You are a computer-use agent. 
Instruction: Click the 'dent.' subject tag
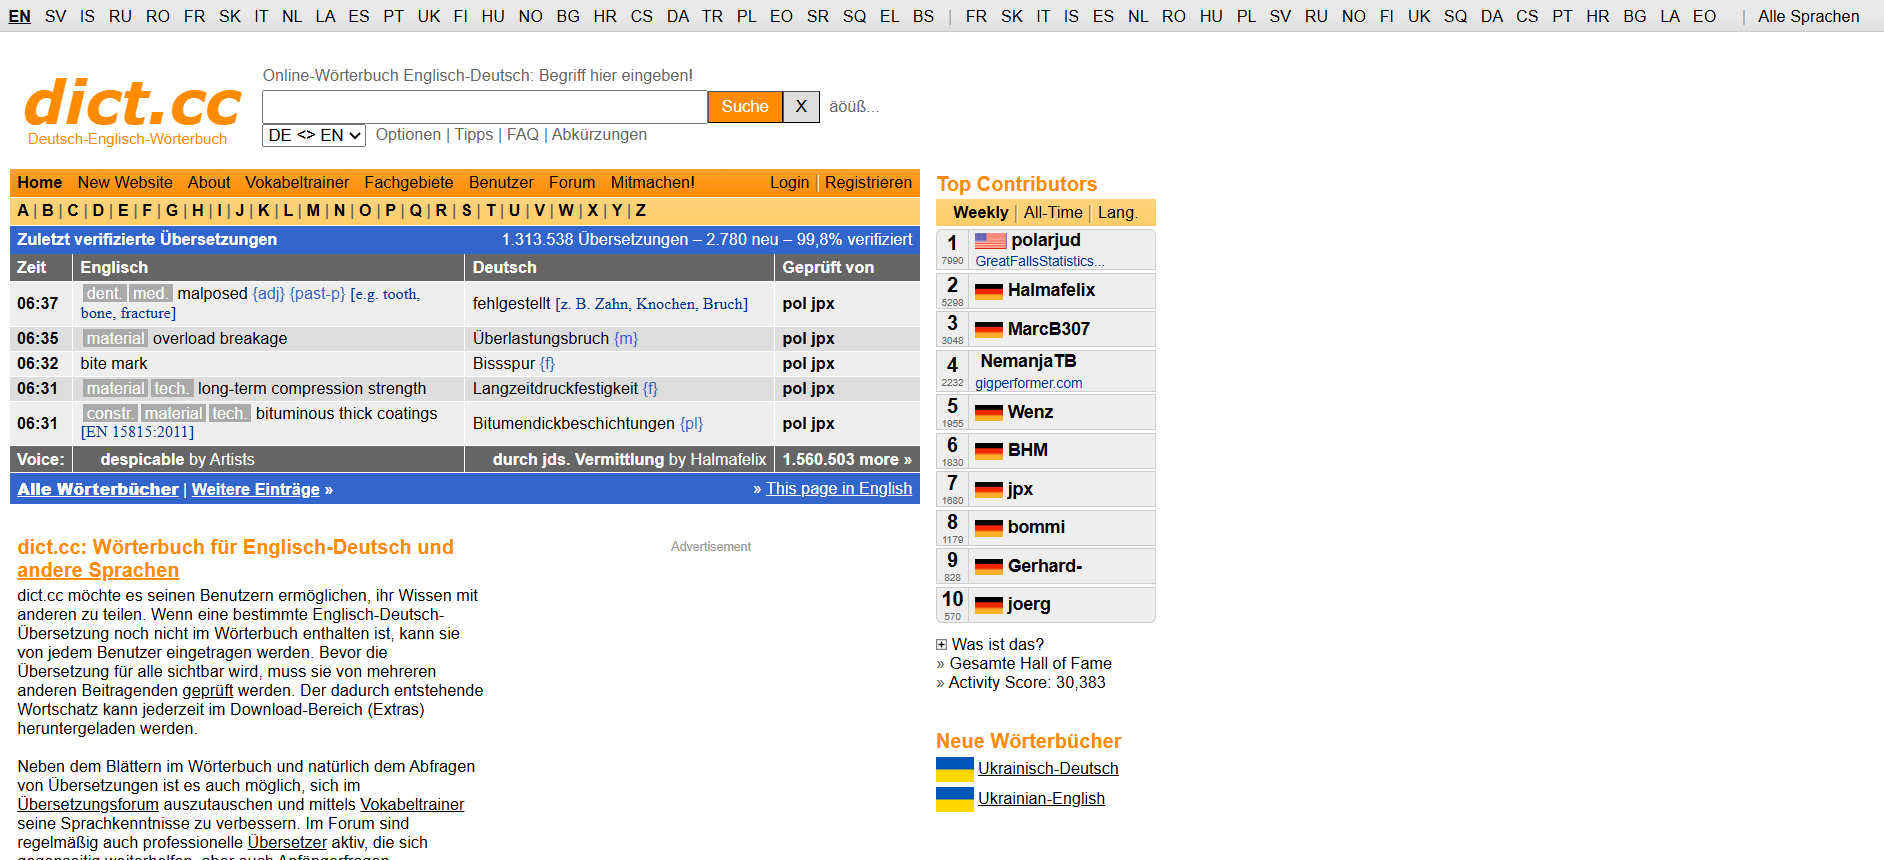104,294
